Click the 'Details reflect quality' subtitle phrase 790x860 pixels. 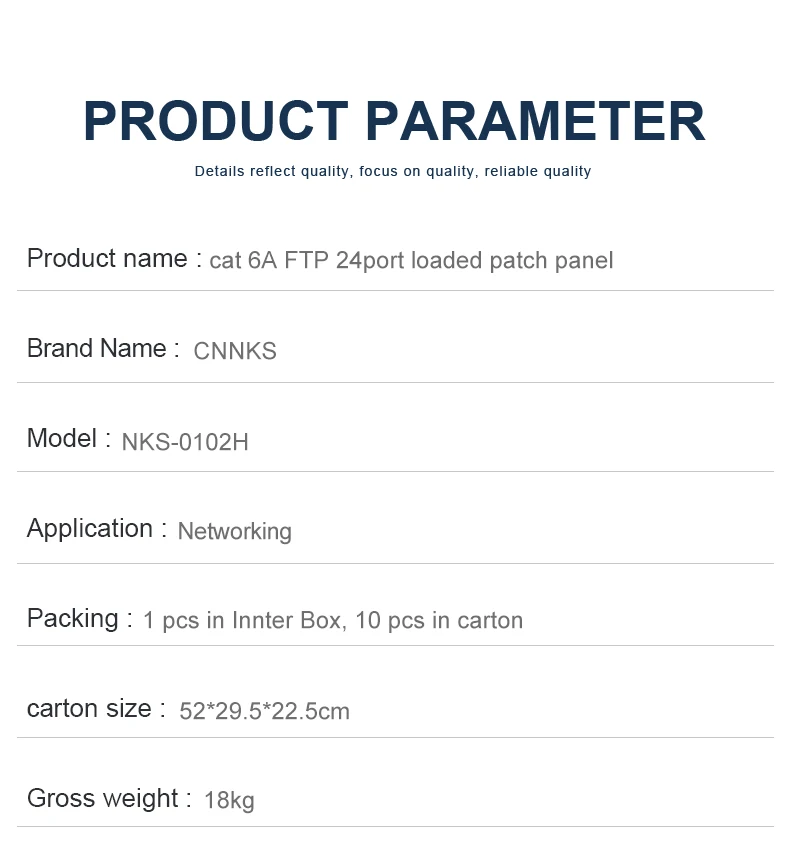point(272,172)
